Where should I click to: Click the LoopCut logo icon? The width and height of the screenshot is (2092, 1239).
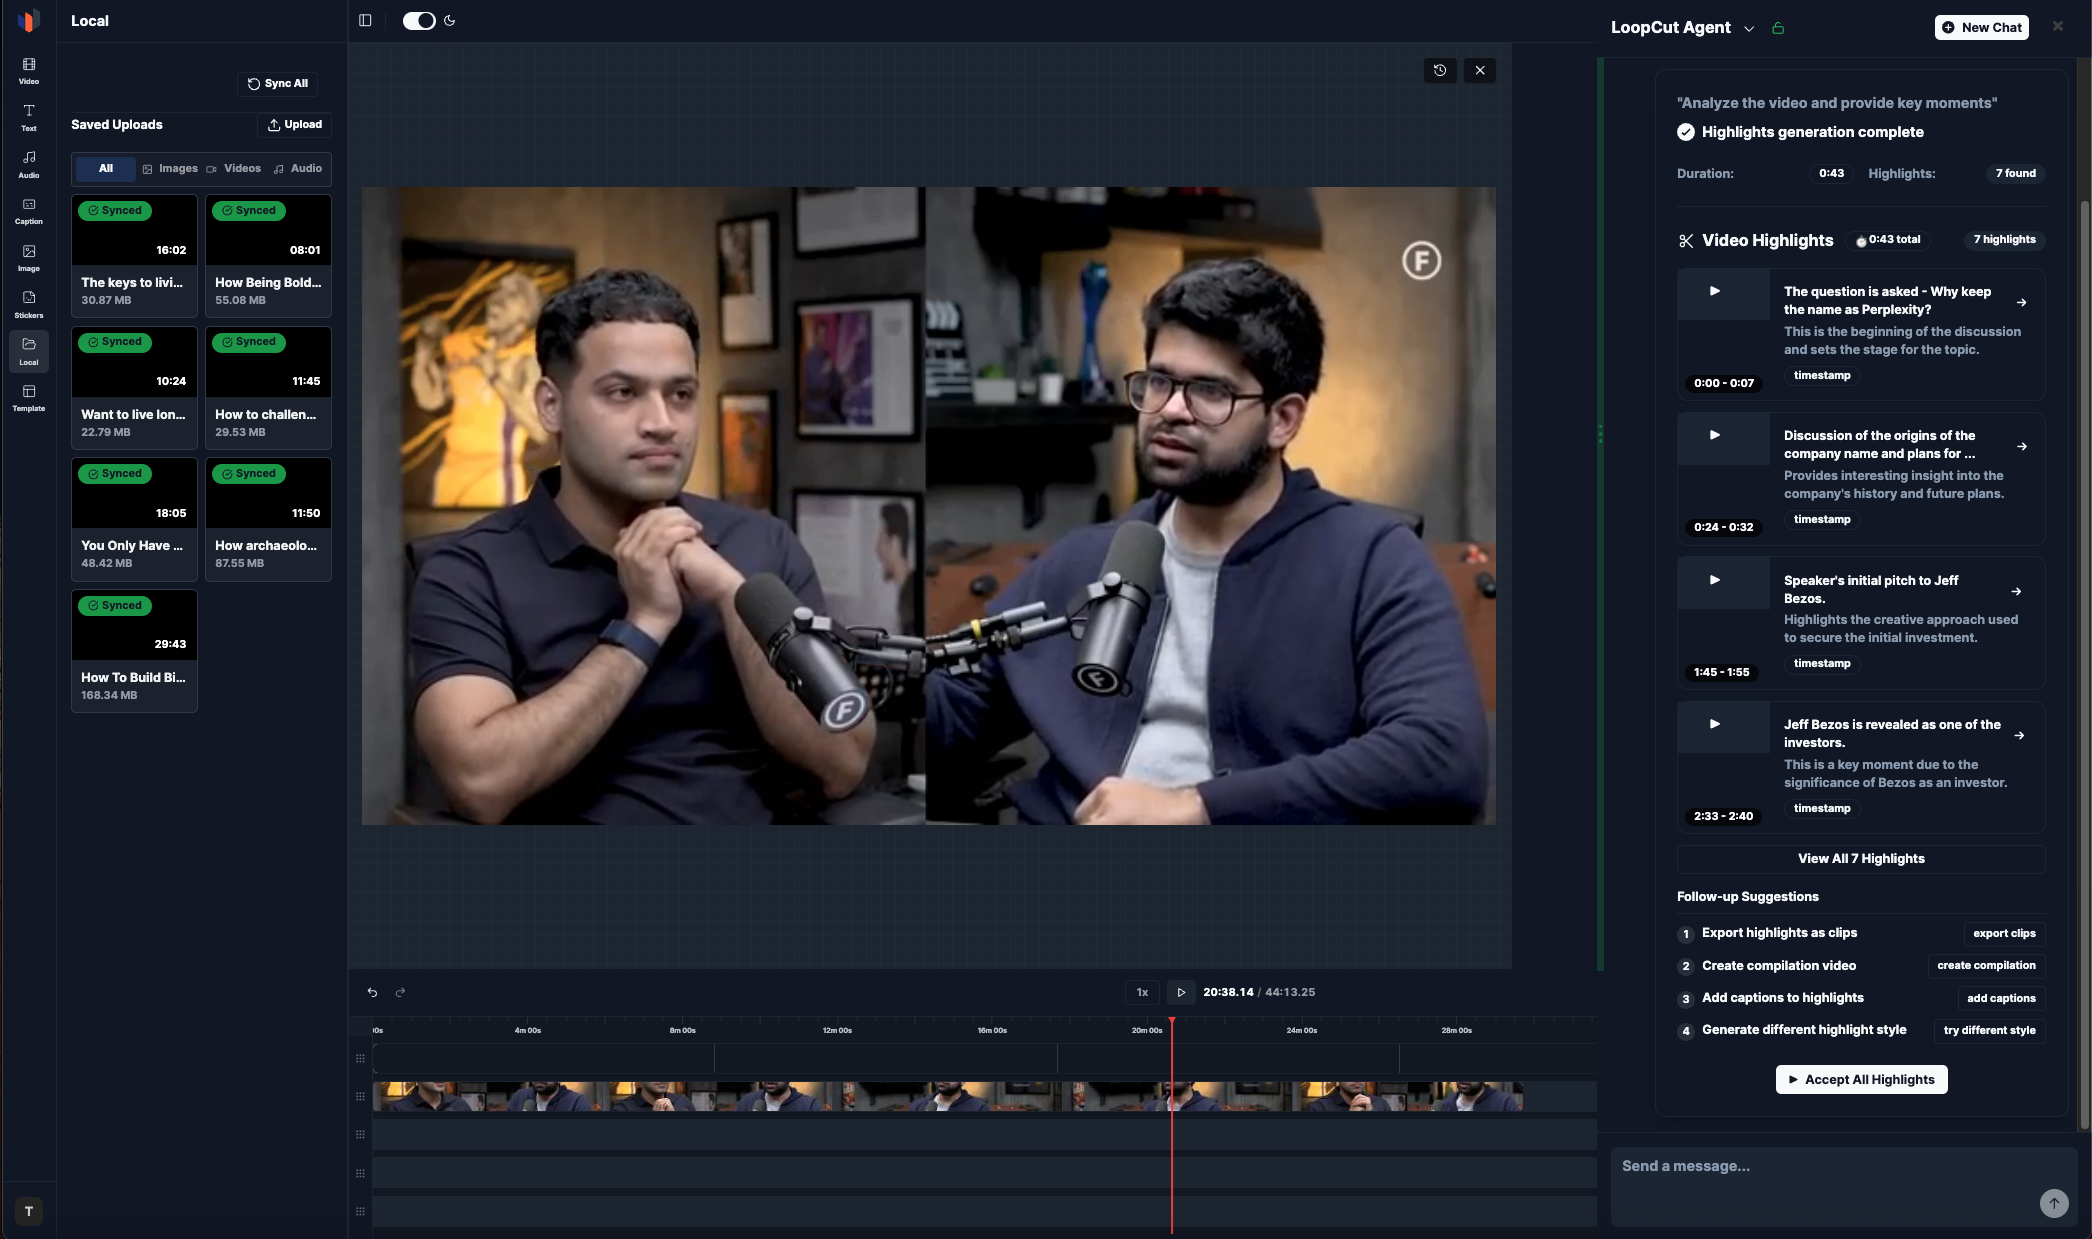[29, 20]
